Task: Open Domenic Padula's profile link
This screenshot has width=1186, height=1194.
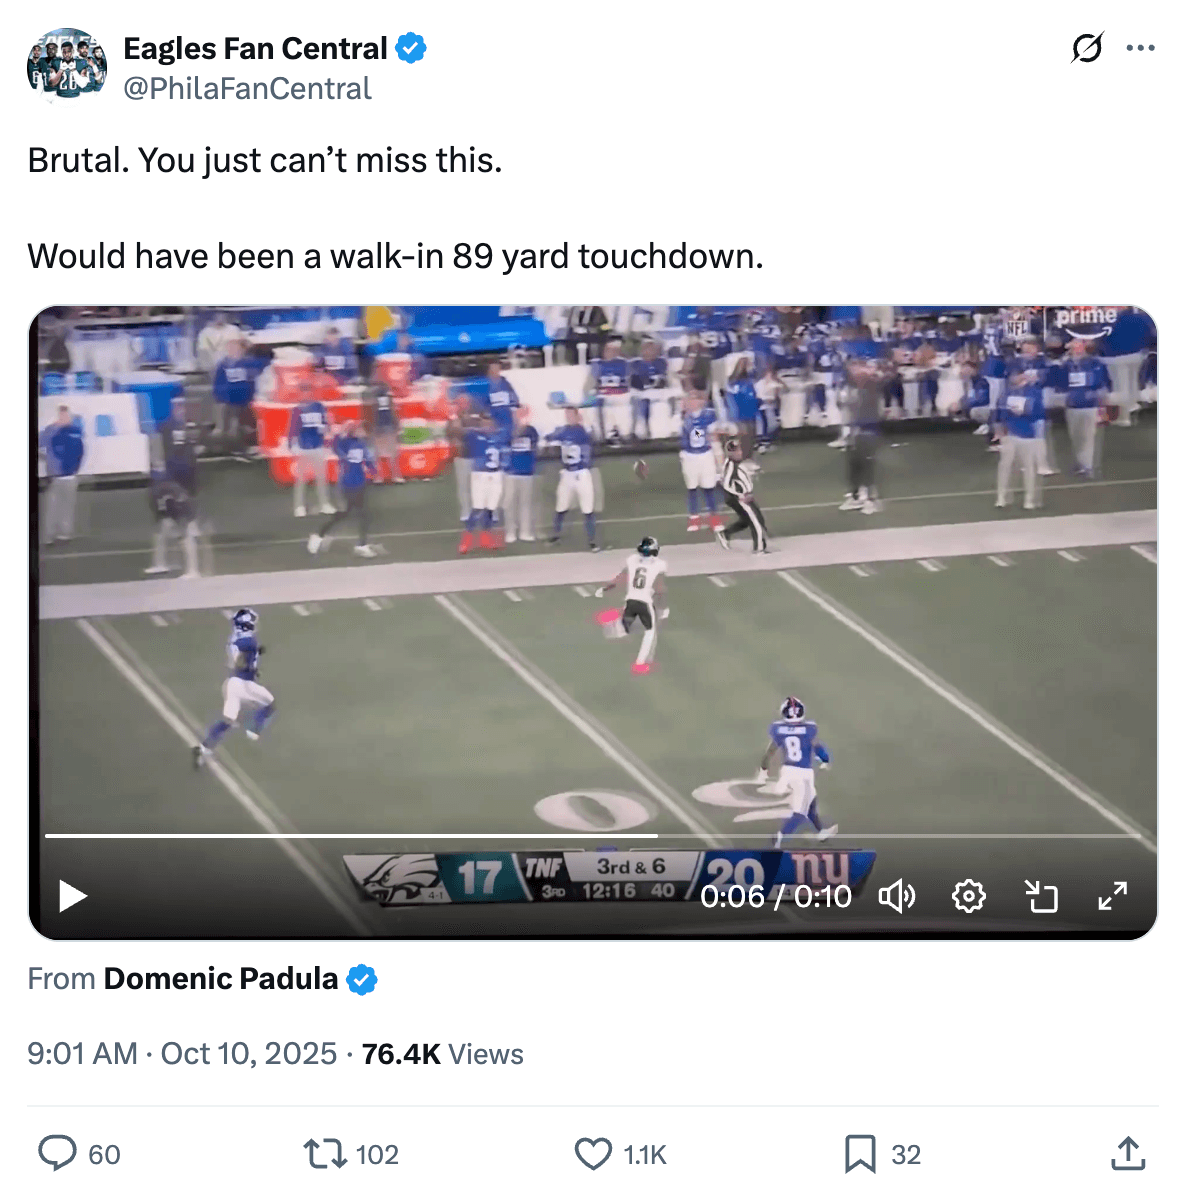Action: 220,979
